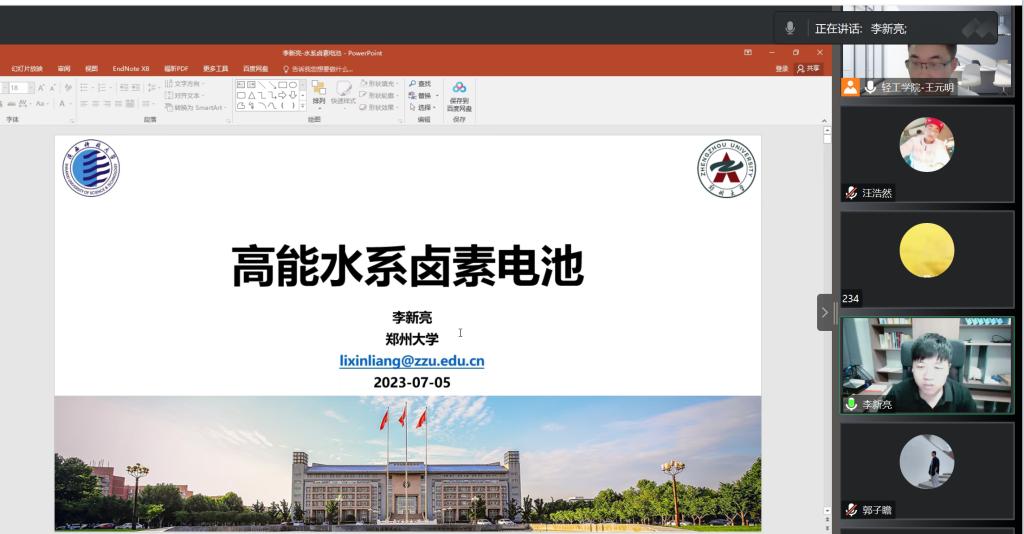Expand the 替换 replace dropdown arrow
Viewport: 1024px width, 534px height.
click(436, 96)
